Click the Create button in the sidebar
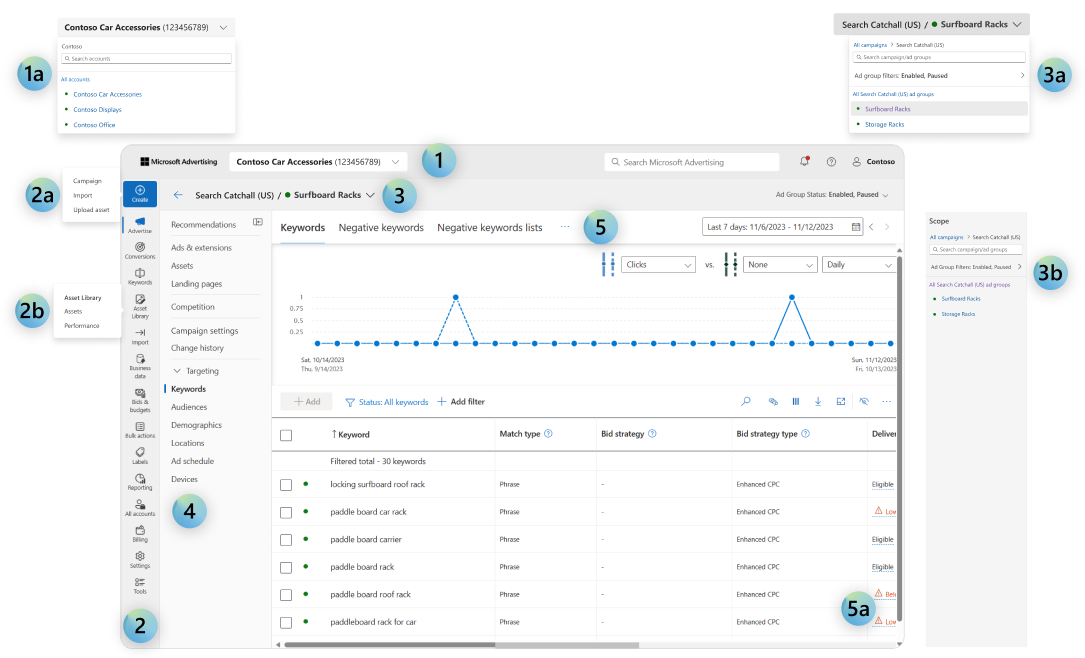Viewport: 1085px width, 658px height. [x=140, y=194]
